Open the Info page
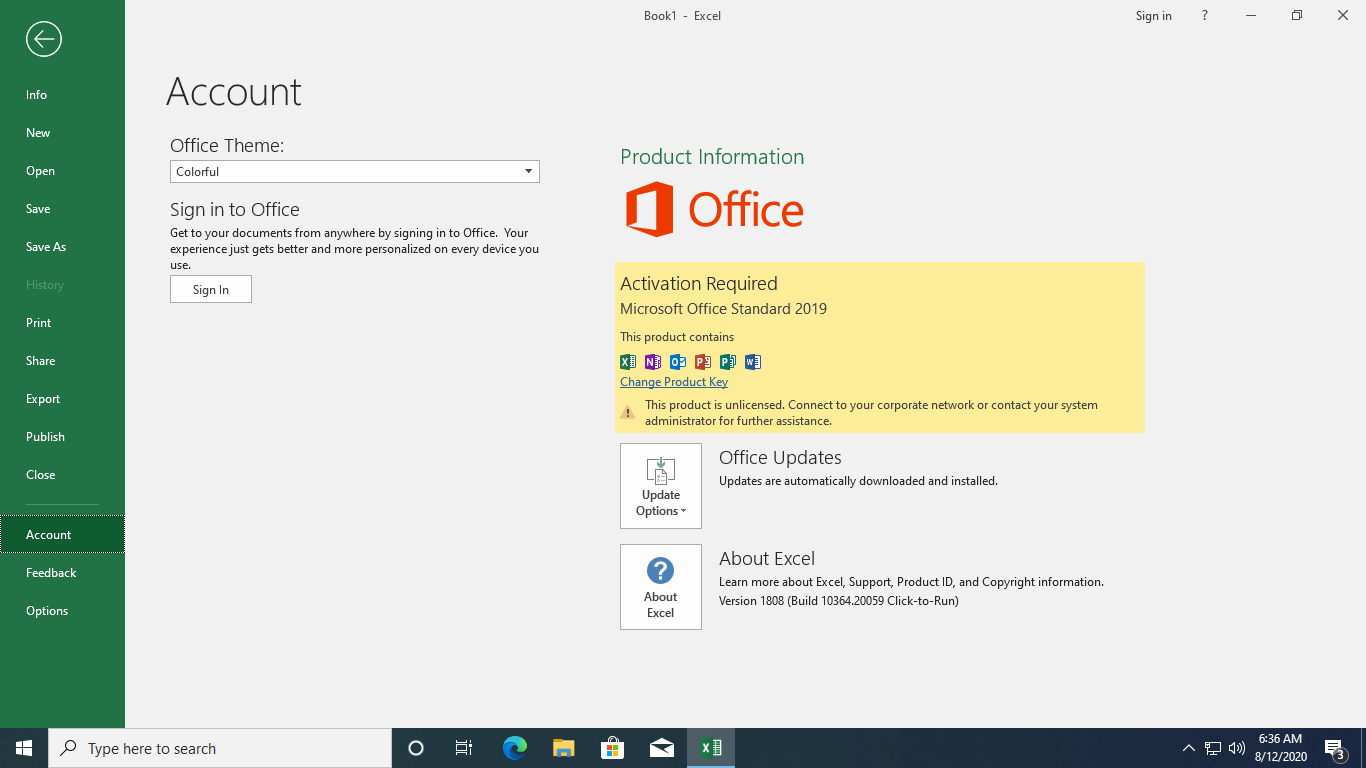 click(62, 95)
